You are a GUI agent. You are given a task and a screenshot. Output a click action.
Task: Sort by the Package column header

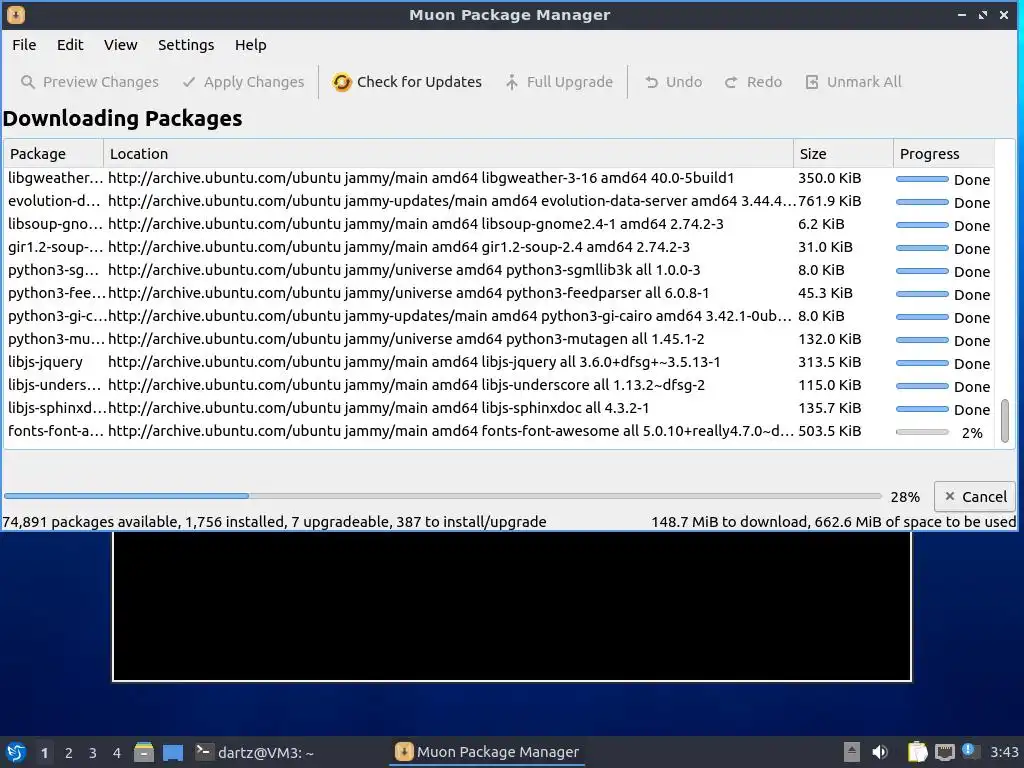click(x=54, y=153)
